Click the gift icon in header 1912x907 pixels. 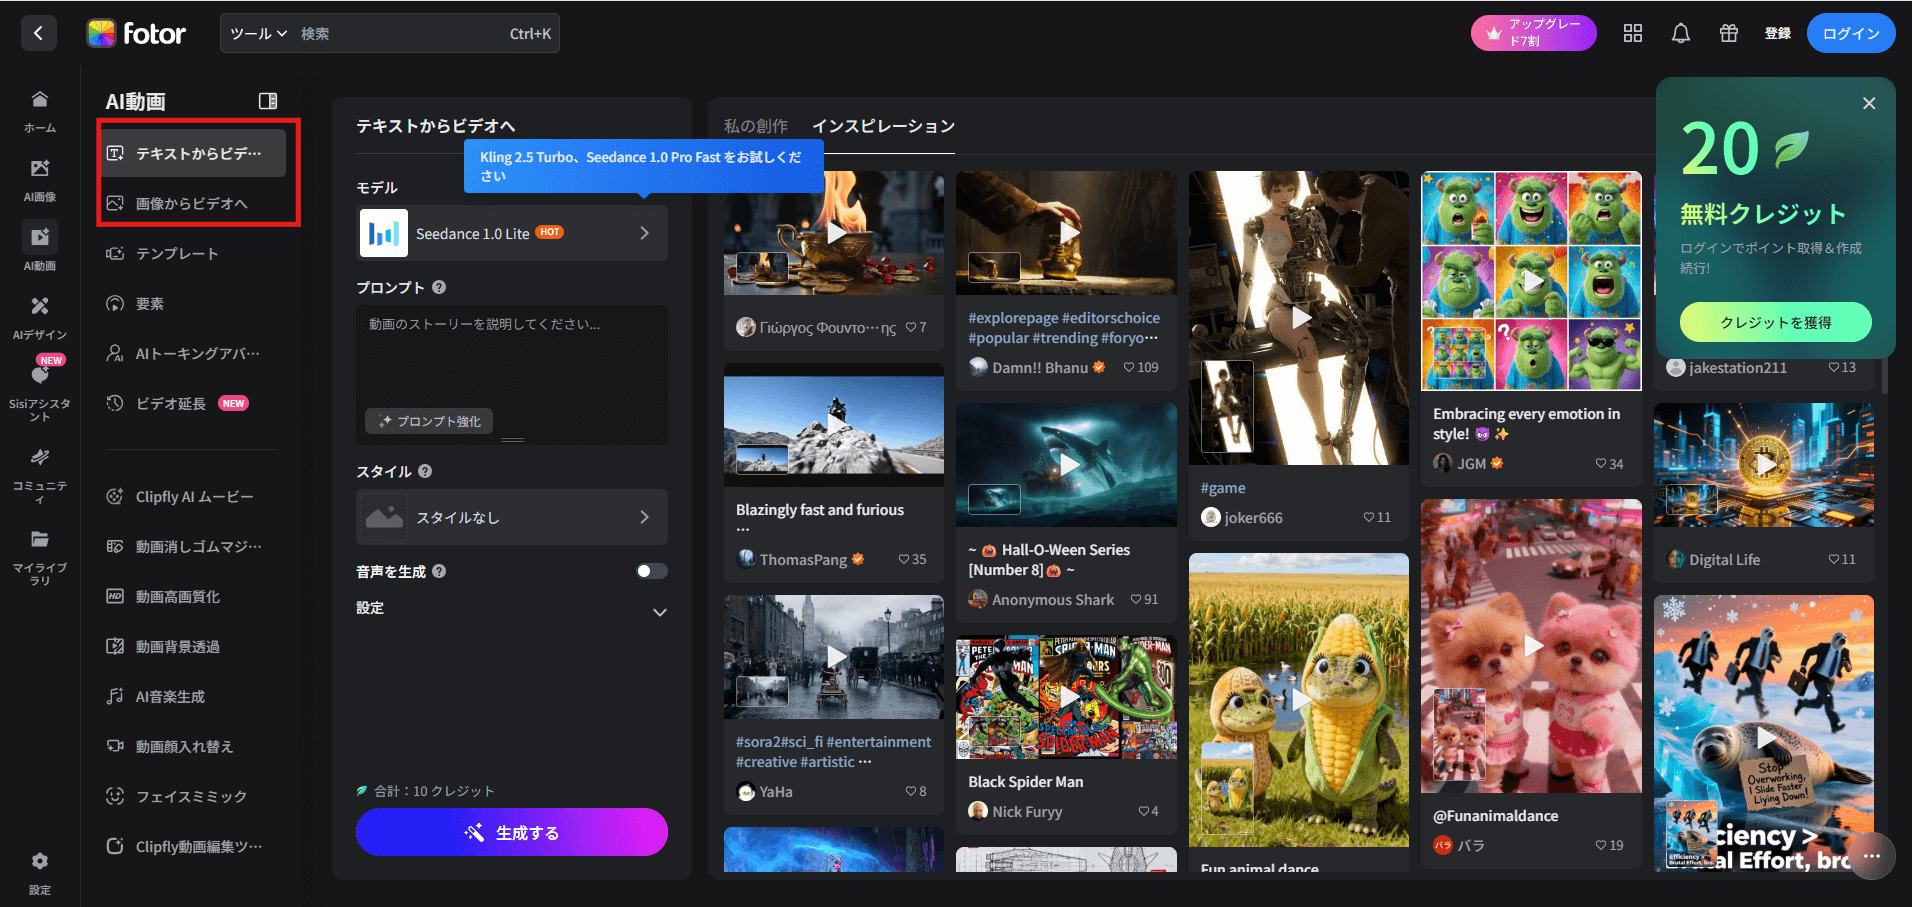click(1729, 34)
